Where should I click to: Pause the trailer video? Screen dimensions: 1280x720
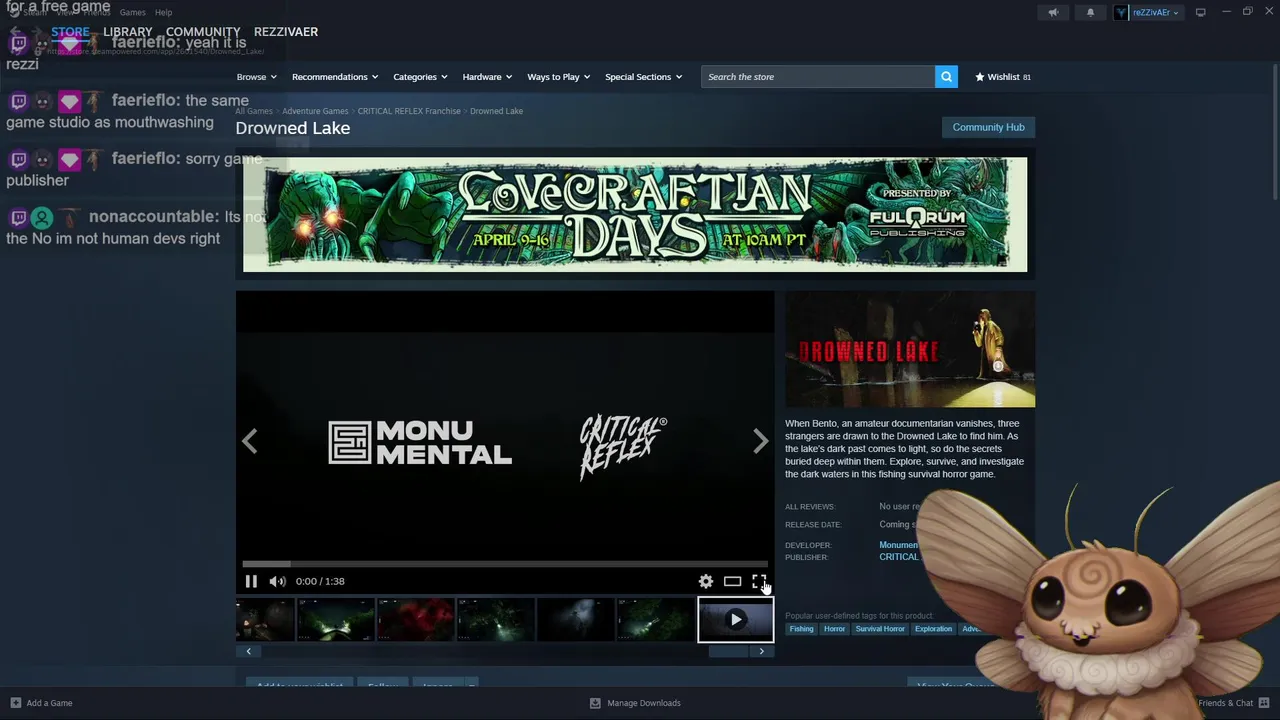click(251, 581)
